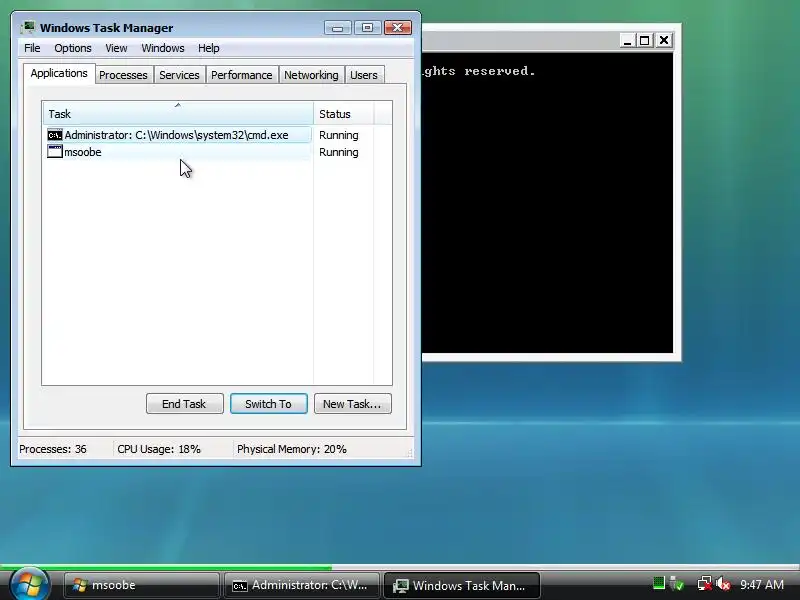Minimize the command prompt window
800x600 pixels.
[628, 40]
